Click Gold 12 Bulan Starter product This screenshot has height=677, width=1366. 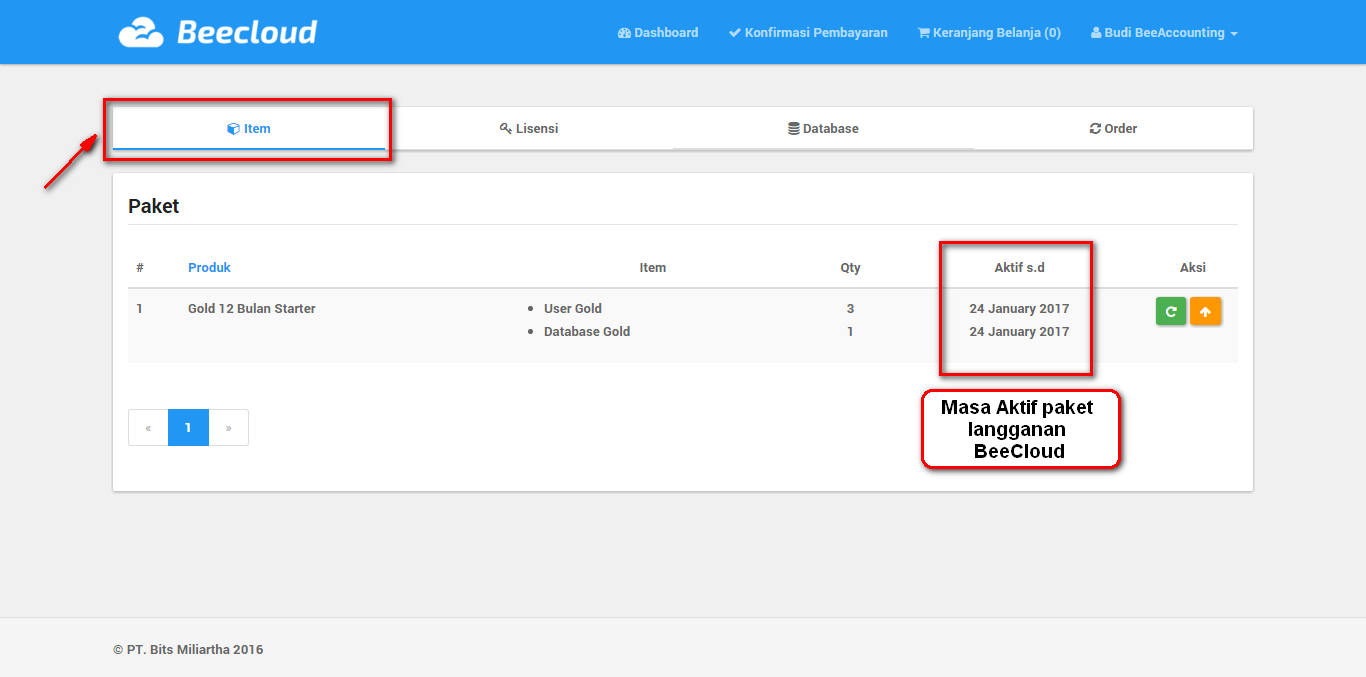click(x=252, y=309)
